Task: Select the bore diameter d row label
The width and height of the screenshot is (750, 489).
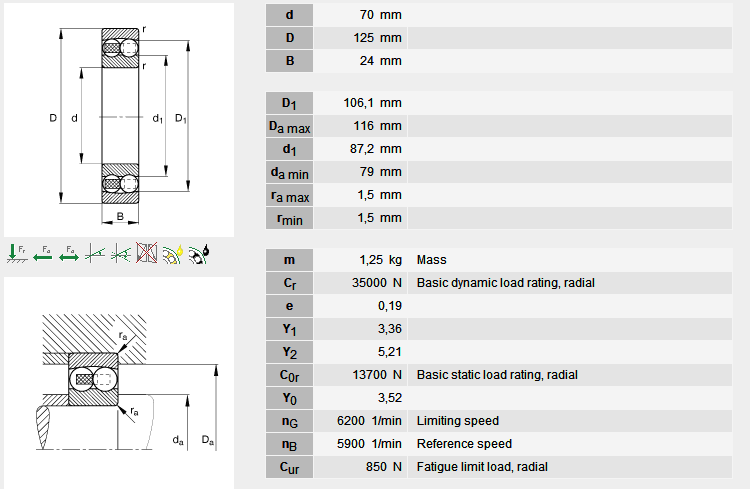Action: [289, 15]
